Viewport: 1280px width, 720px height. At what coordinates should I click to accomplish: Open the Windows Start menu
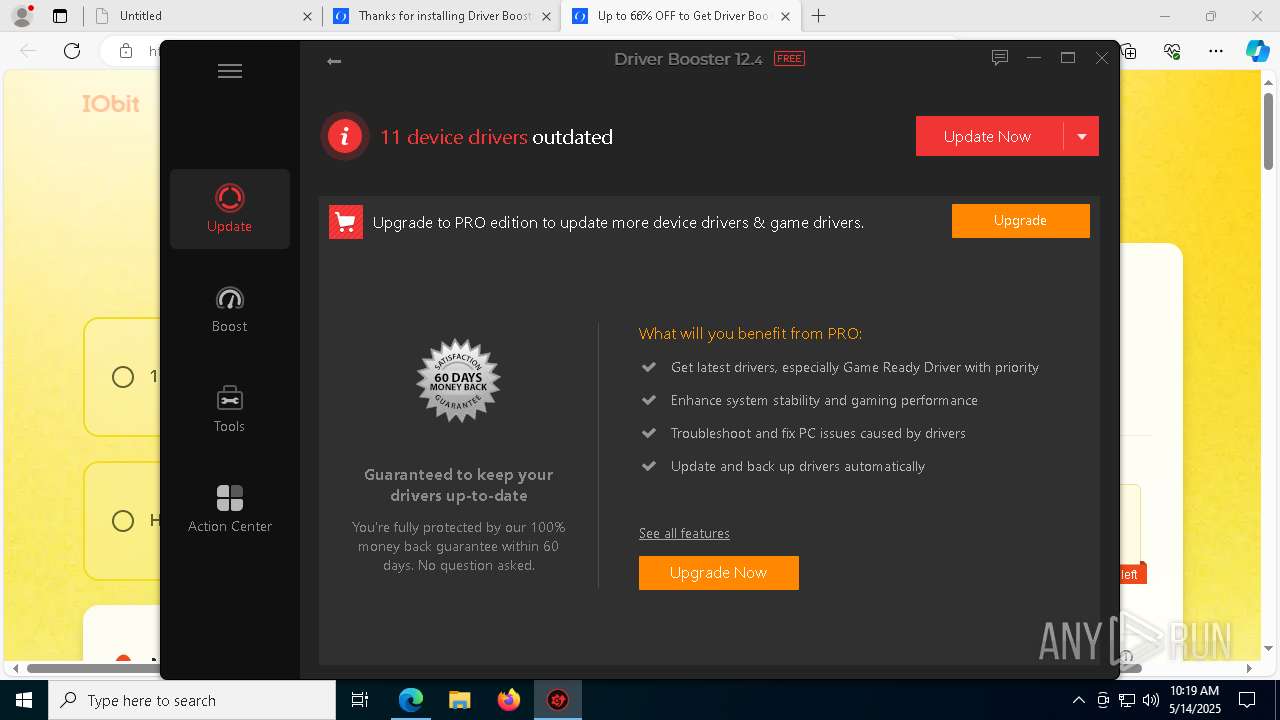[24, 700]
